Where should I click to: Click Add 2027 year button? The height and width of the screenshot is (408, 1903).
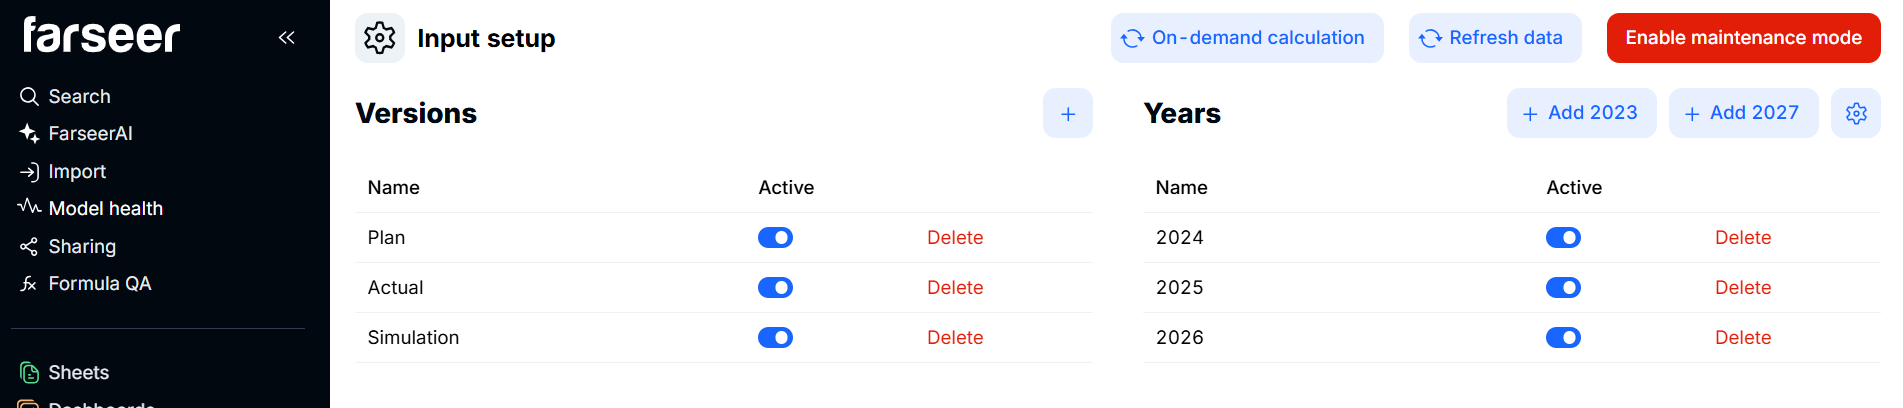[1743, 114]
